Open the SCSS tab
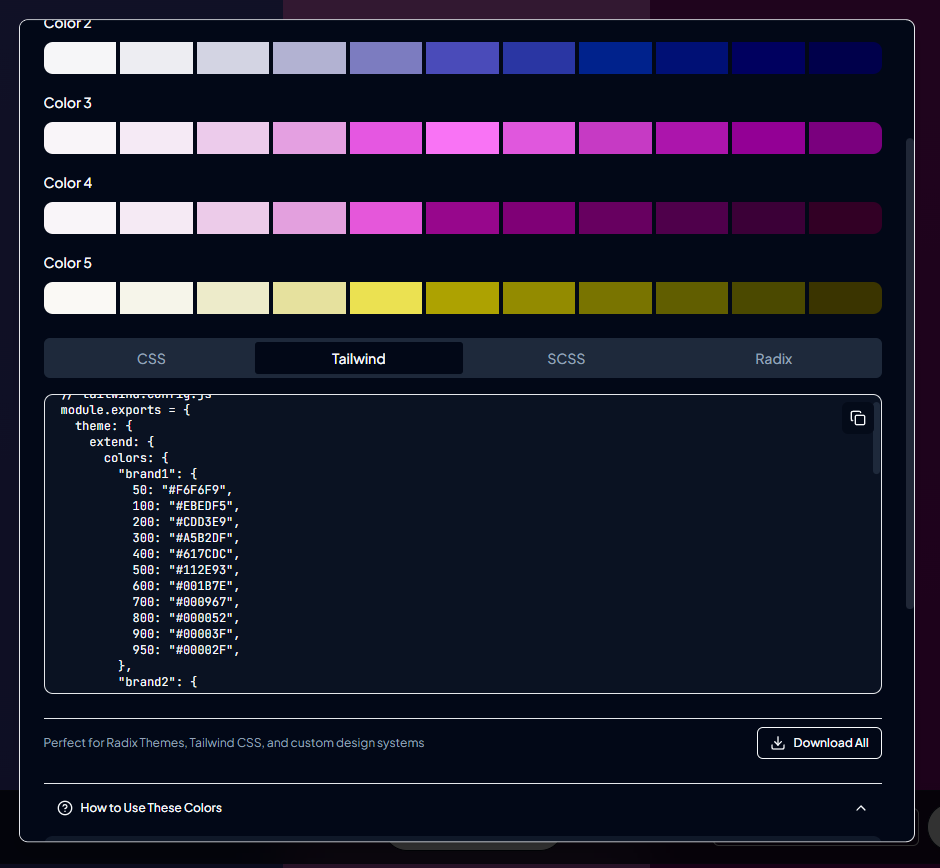The image size is (940, 868). 566,358
